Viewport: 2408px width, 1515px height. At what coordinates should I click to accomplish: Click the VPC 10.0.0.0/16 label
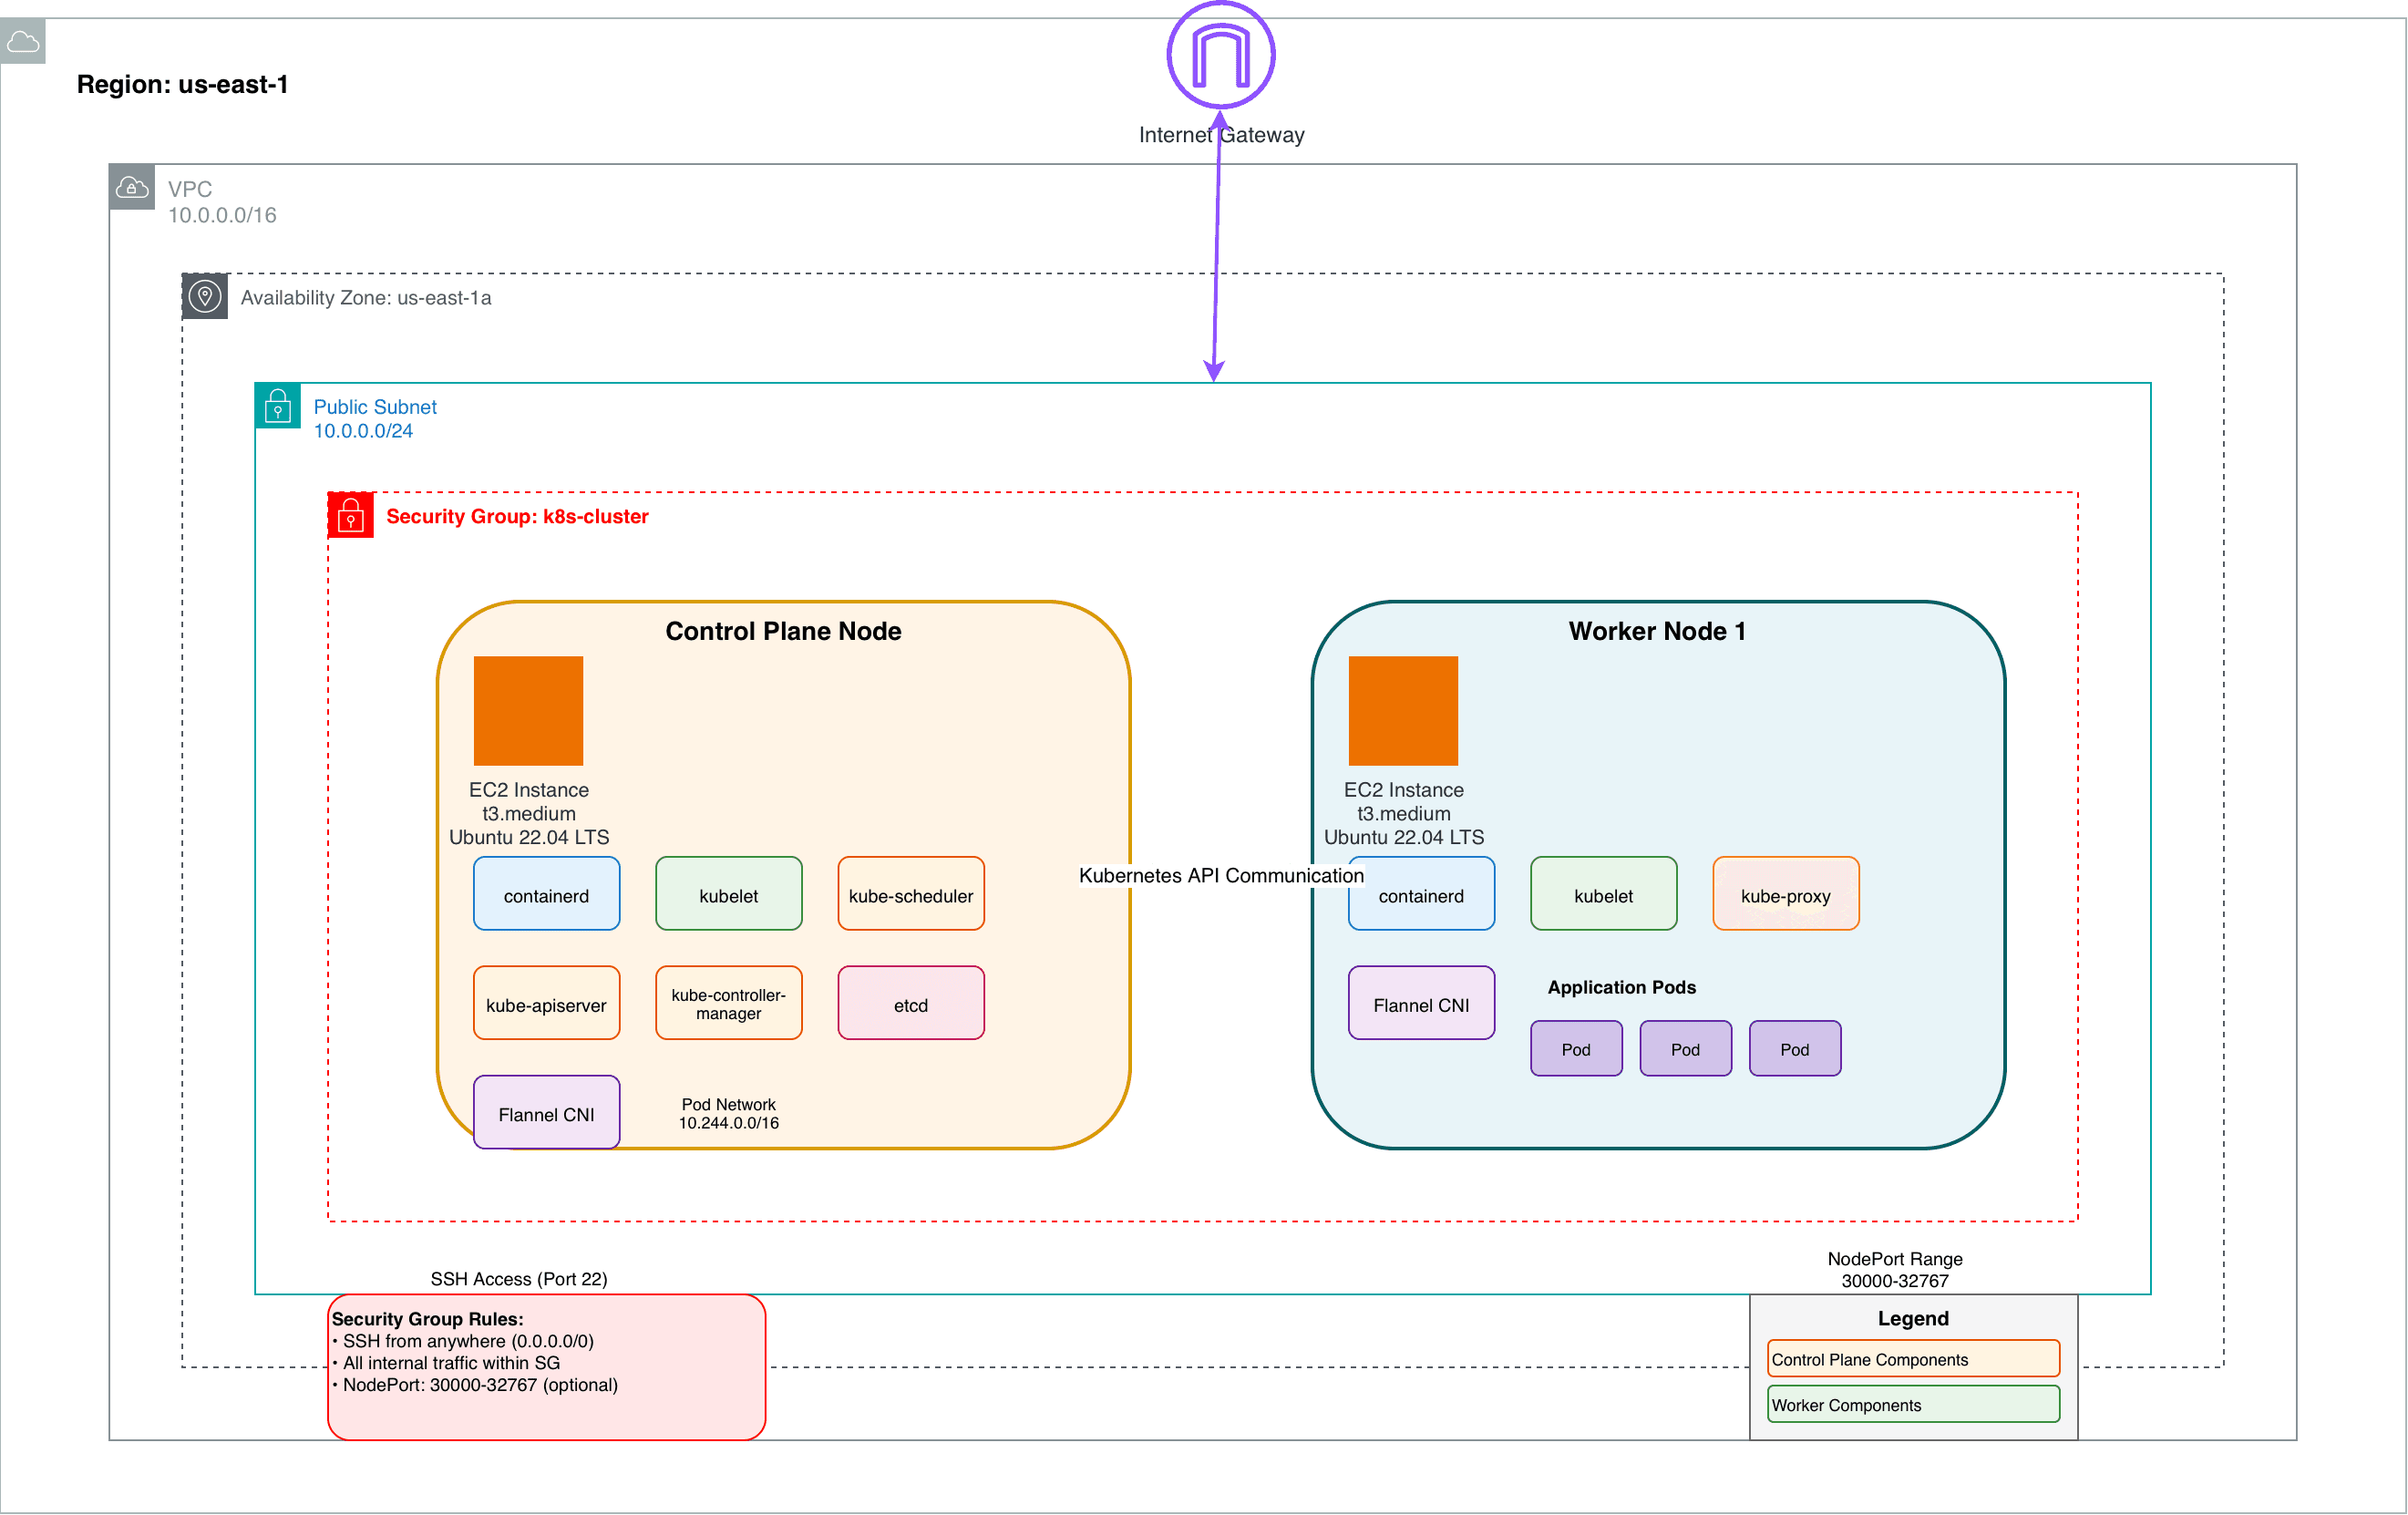222,202
